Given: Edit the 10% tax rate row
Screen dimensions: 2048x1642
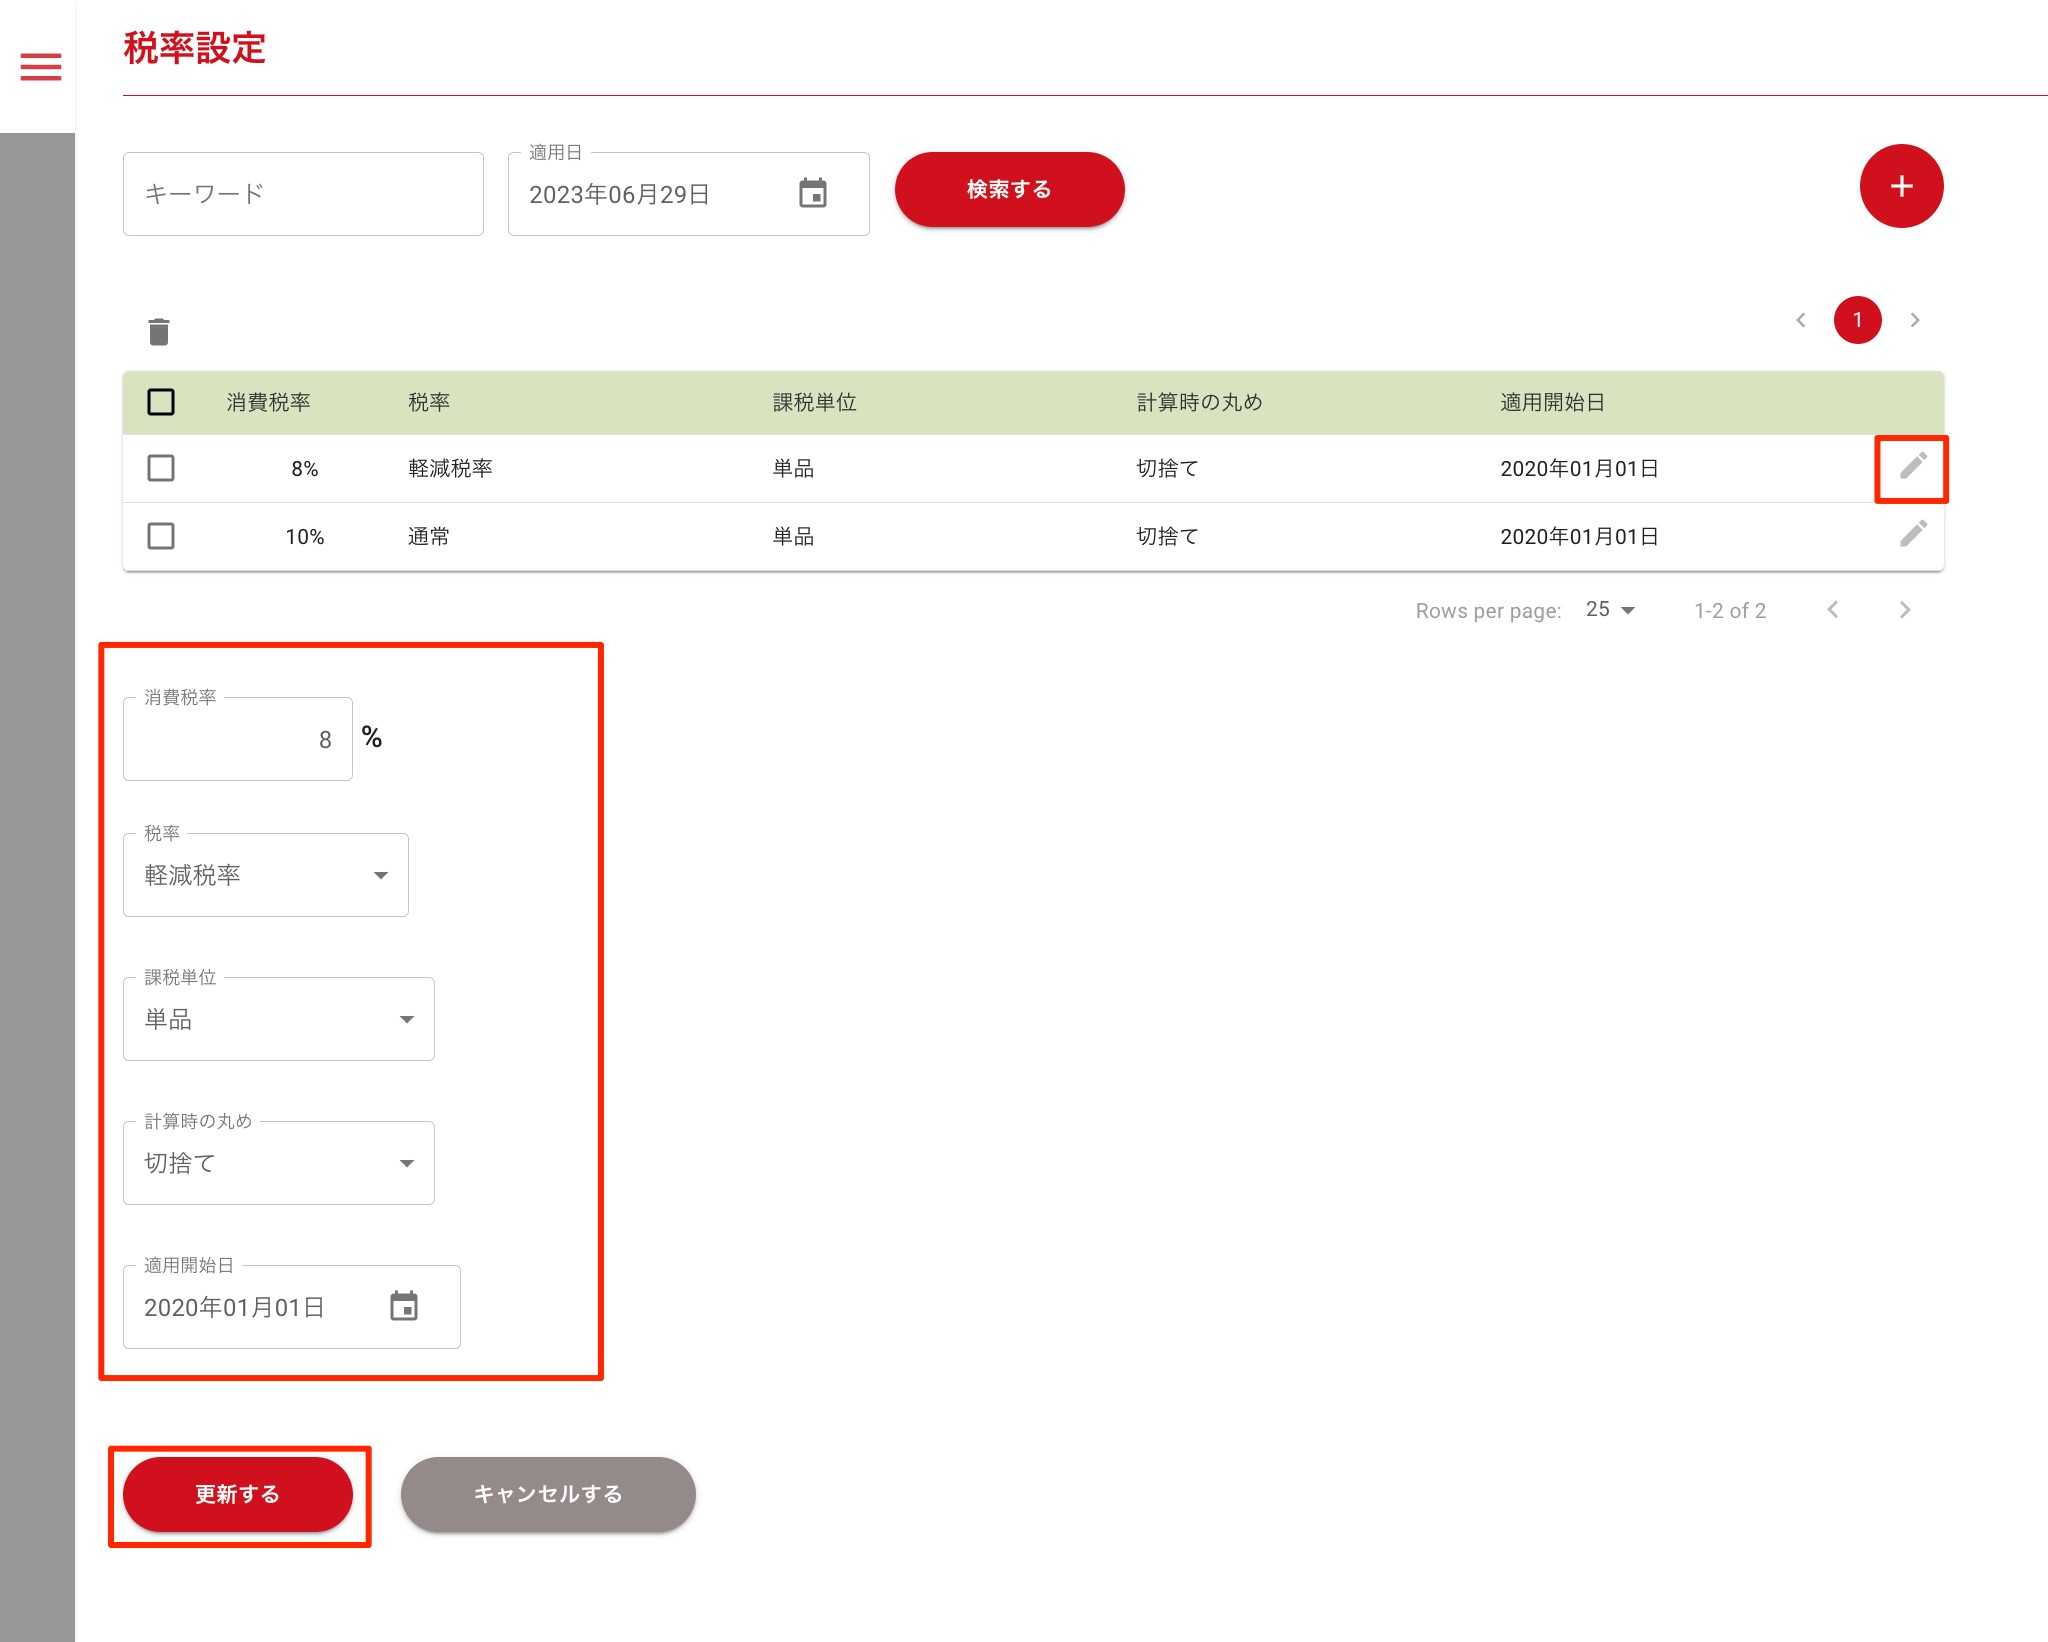Looking at the screenshot, I should coord(1912,534).
